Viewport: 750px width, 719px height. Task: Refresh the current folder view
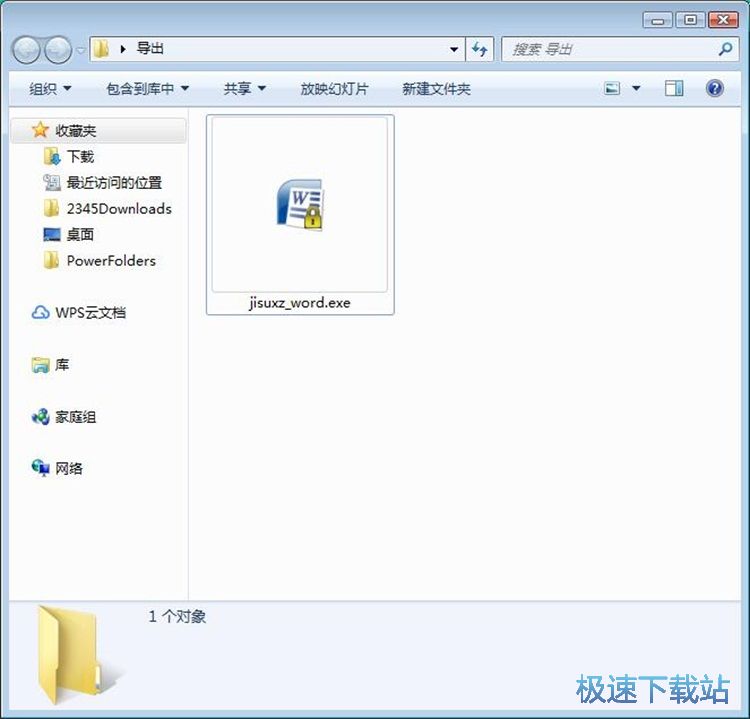[480, 49]
